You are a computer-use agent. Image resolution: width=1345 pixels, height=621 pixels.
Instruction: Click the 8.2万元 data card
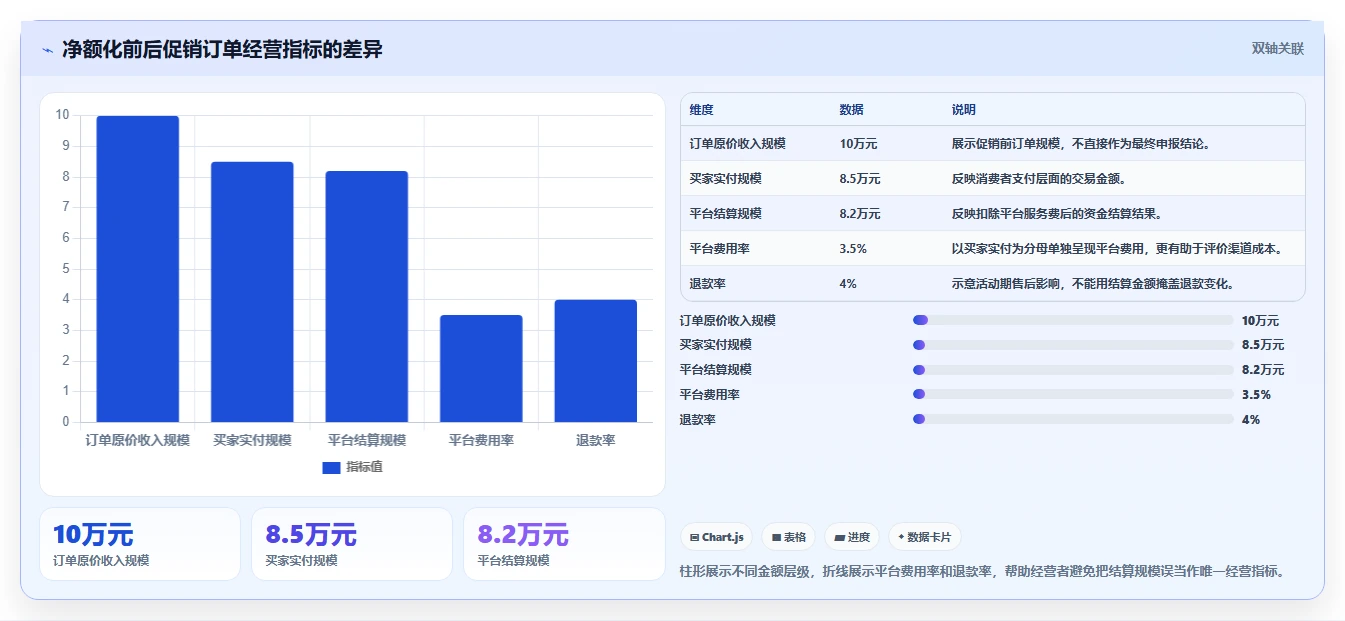(564, 544)
